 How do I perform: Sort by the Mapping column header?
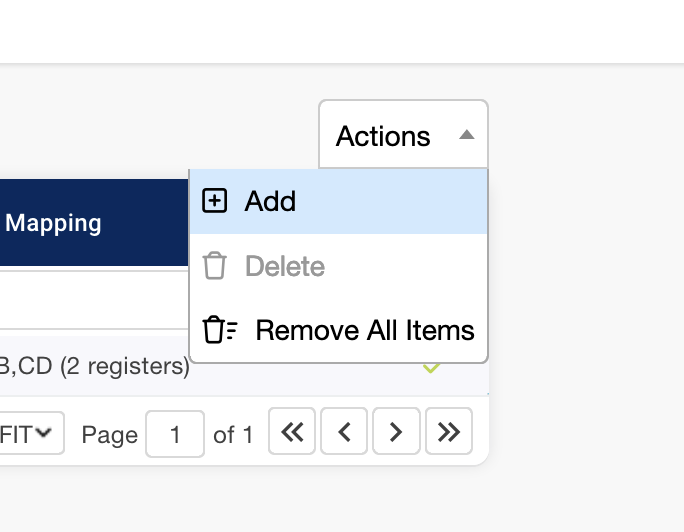[54, 223]
